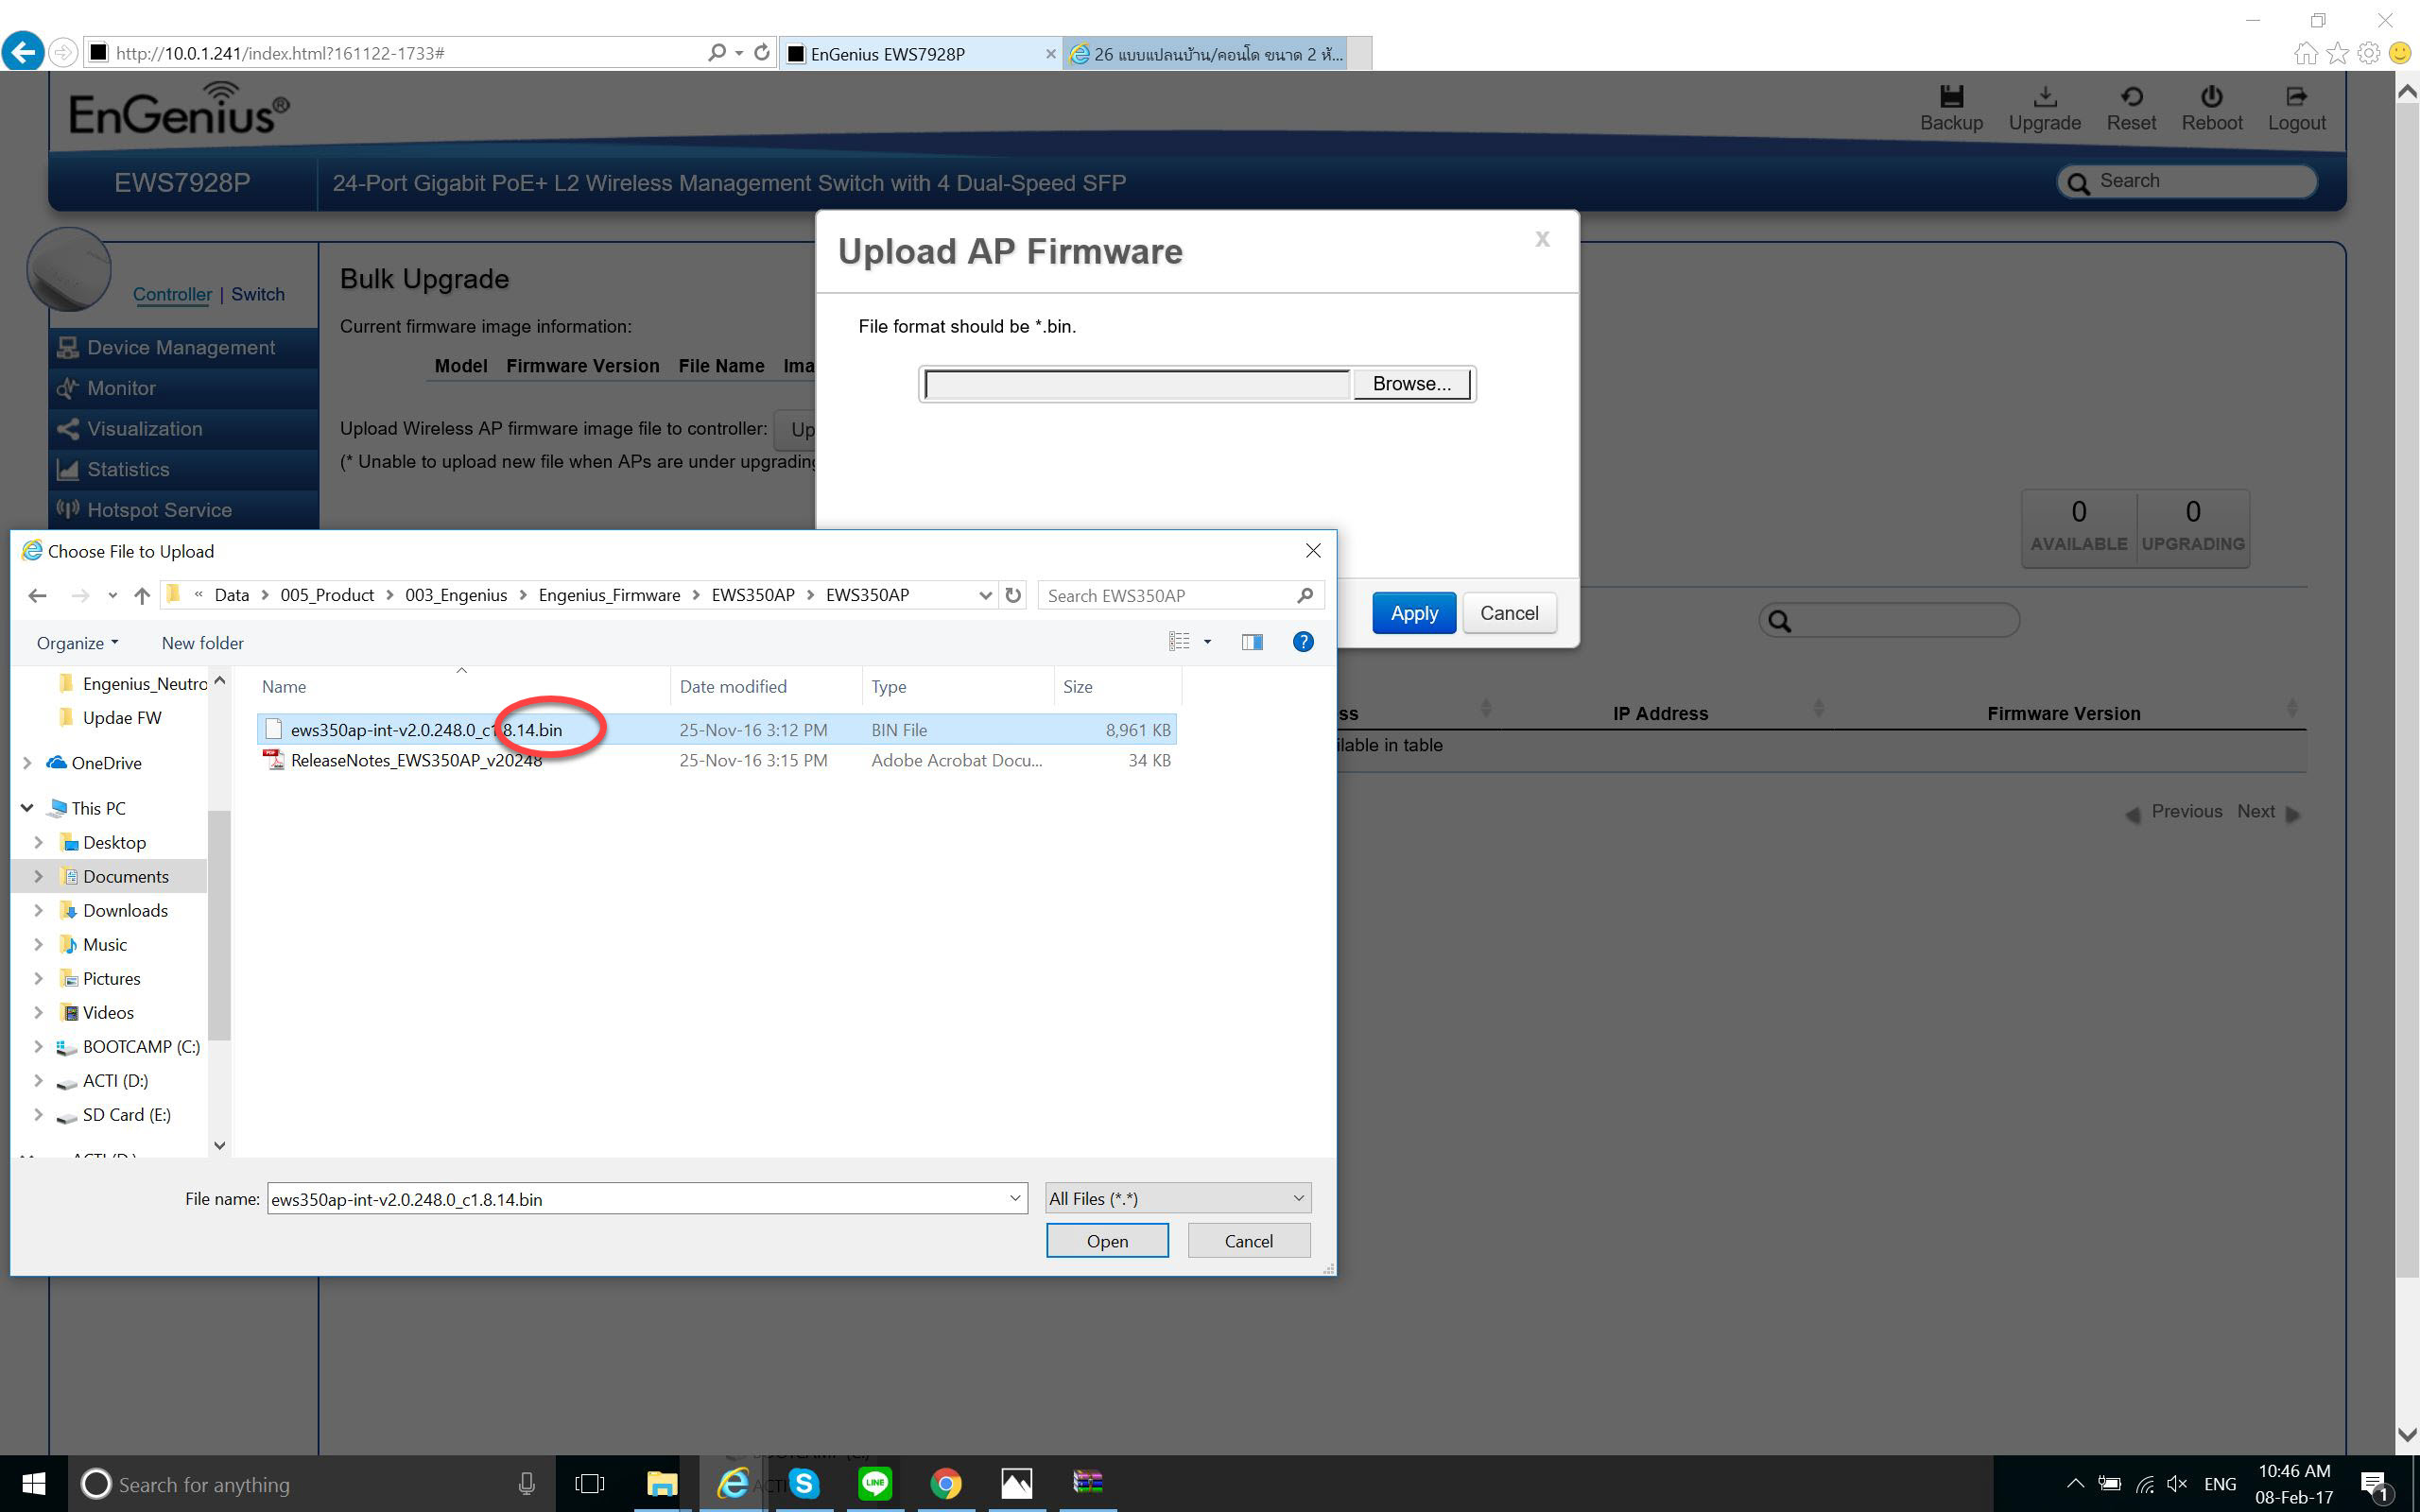Click the Backup icon in EnGenius header
The image size is (2420, 1512).
(x=1951, y=97)
